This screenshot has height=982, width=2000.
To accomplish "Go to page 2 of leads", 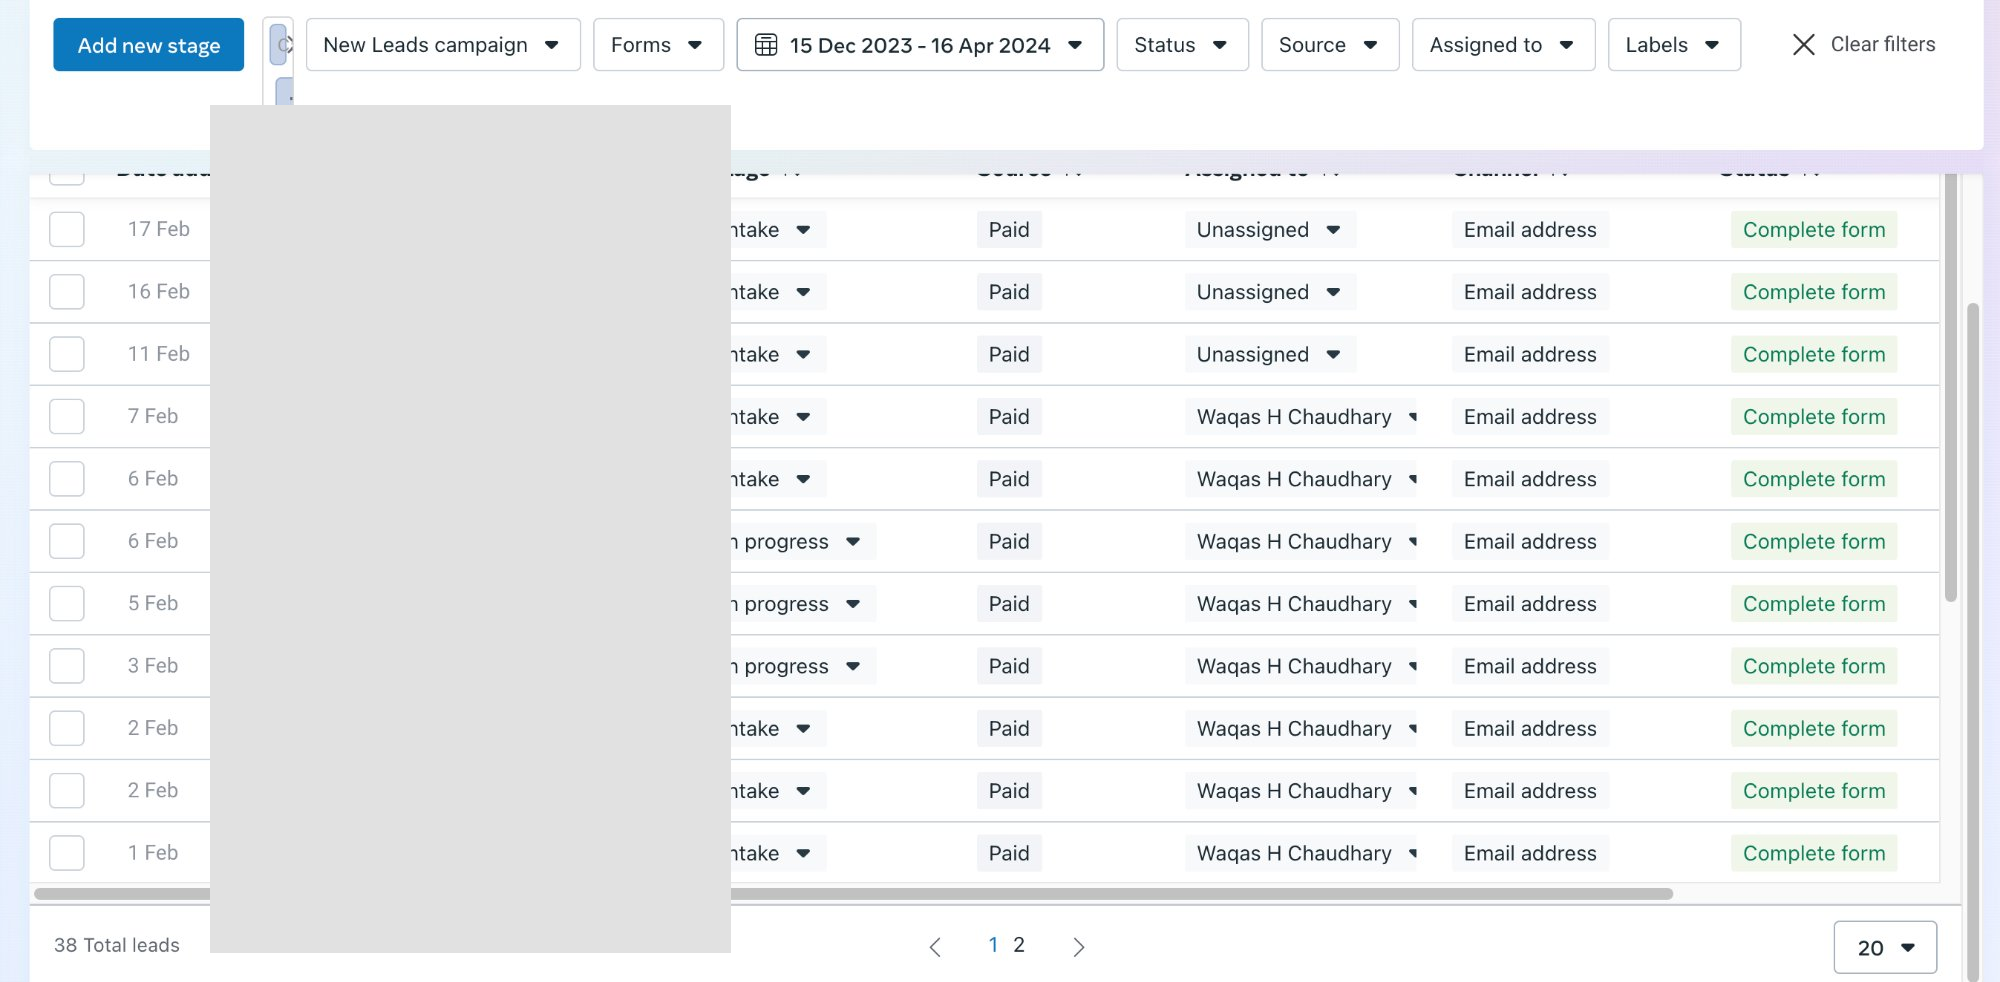I will pyautogui.click(x=1019, y=944).
